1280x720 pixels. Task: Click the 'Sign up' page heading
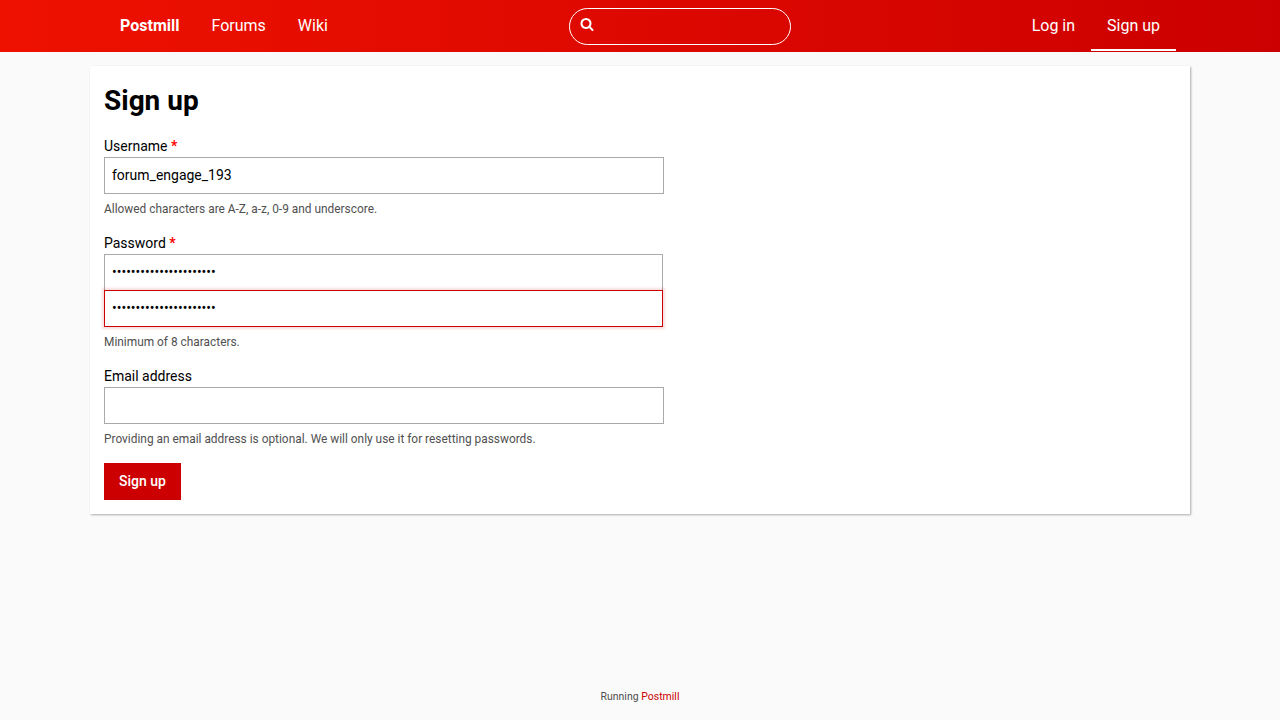pyautogui.click(x=151, y=101)
